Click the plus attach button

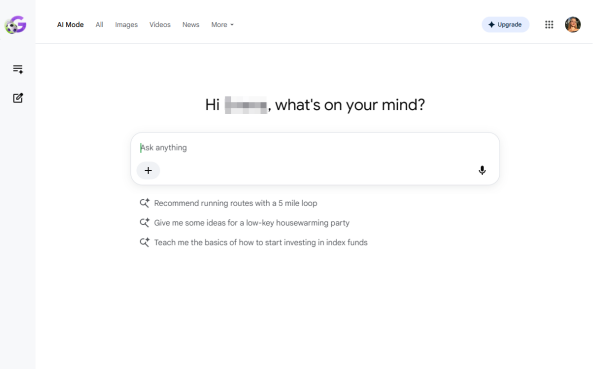point(148,170)
